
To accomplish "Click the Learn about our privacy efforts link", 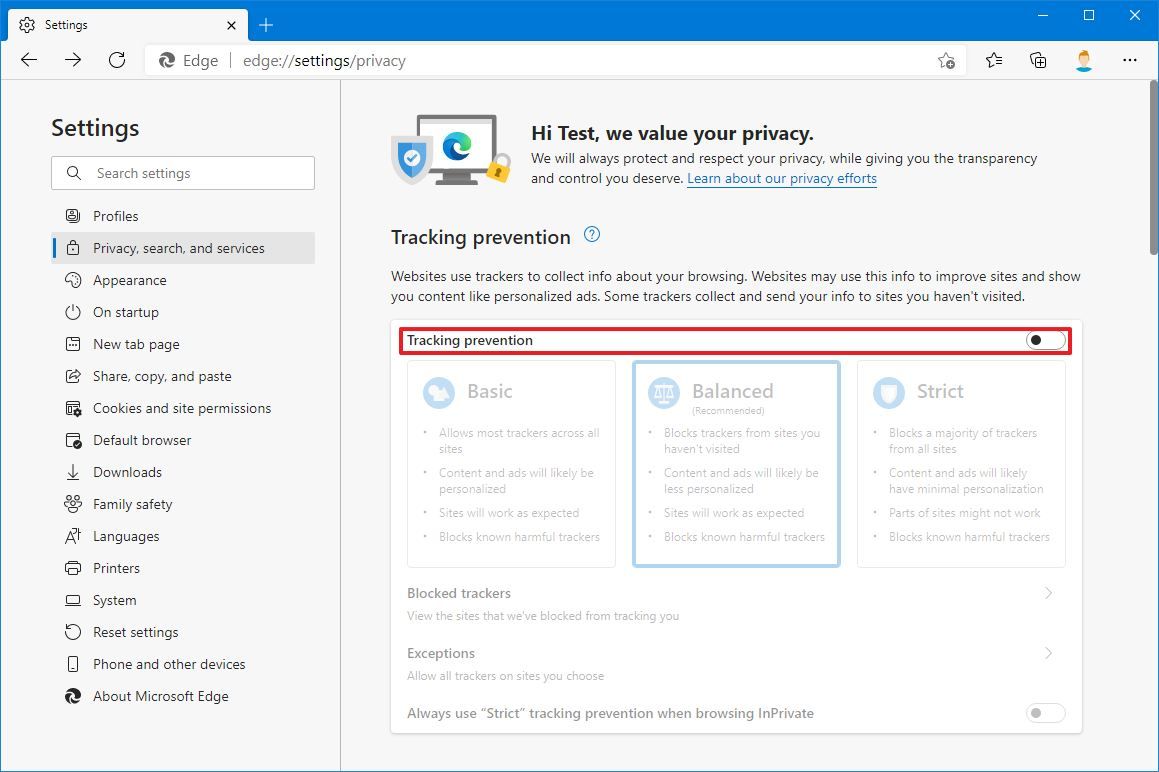I will point(781,178).
